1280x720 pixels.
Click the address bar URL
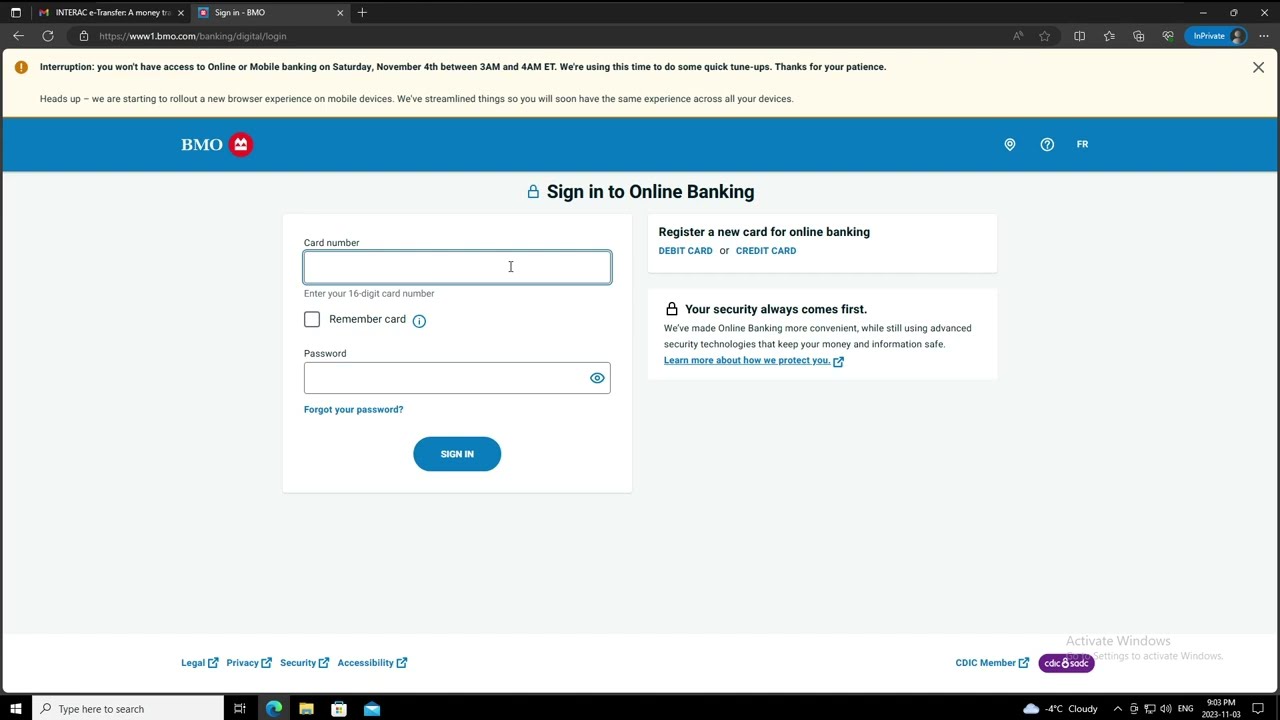(x=193, y=36)
